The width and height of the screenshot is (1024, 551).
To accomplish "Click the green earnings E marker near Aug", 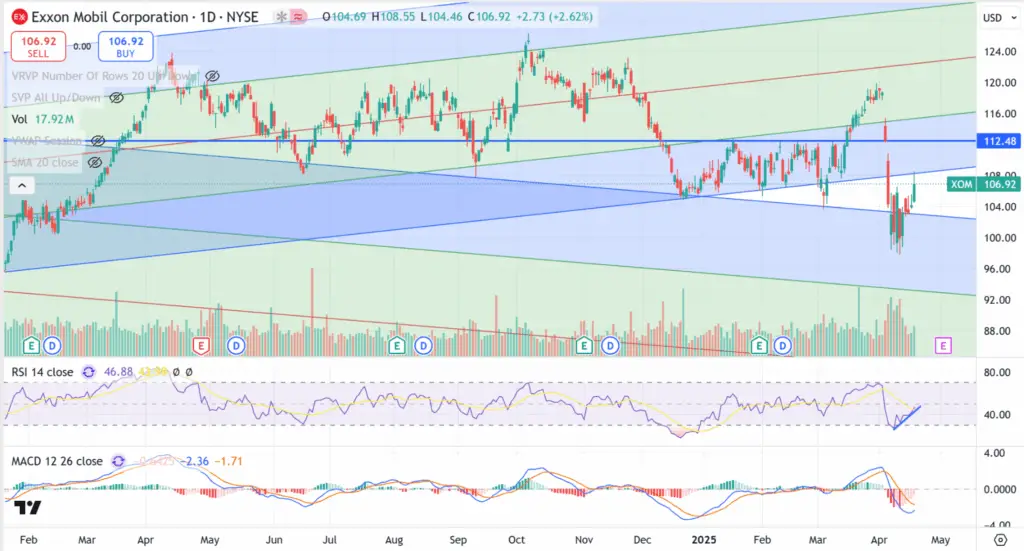I will [396, 345].
